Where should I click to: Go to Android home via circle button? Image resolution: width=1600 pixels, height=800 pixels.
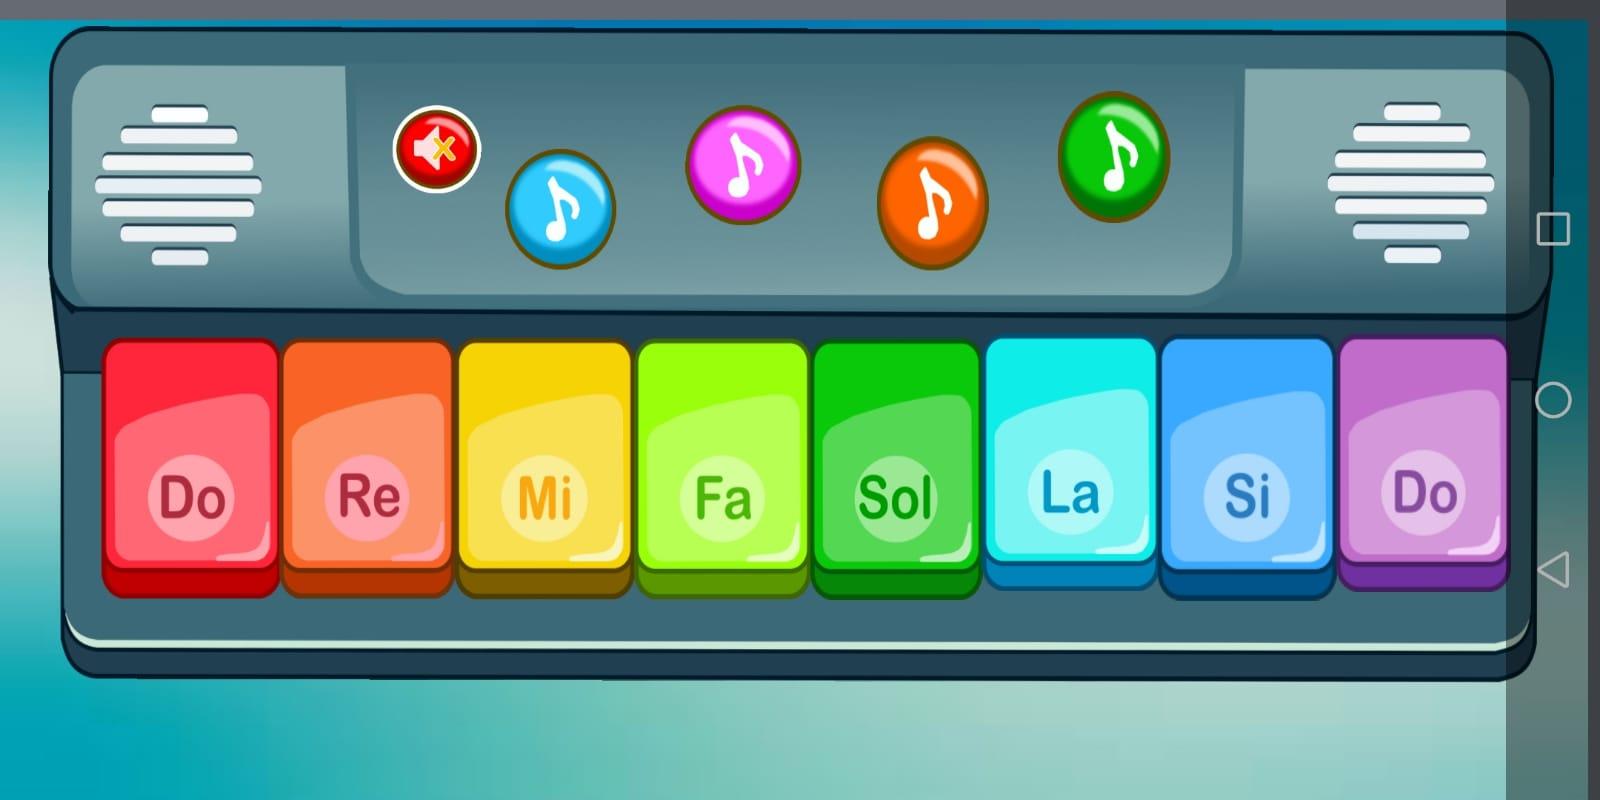[1553, 400]
